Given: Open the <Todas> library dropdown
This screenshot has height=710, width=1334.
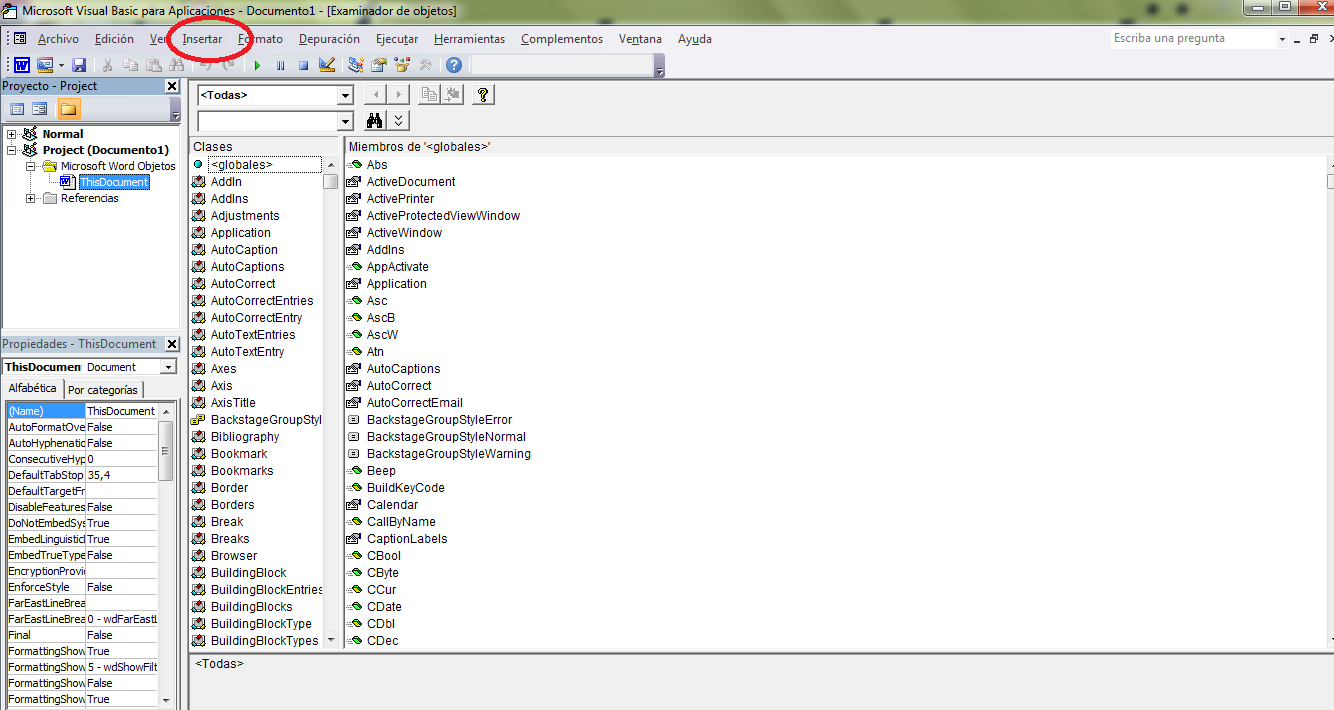Looking at the screenshot, I should [346, 95].
